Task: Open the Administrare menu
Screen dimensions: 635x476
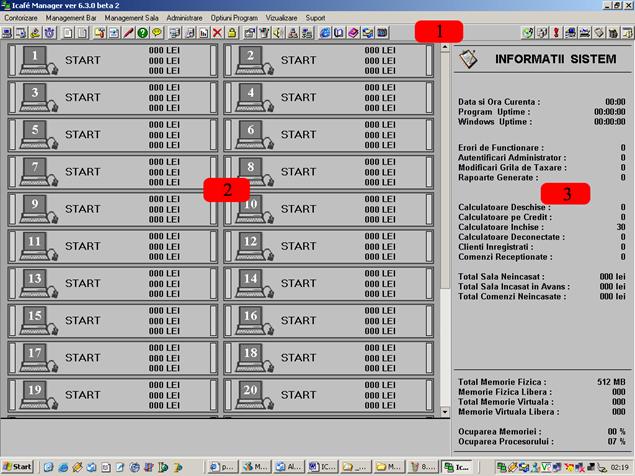Action: (x=184, y=18)
